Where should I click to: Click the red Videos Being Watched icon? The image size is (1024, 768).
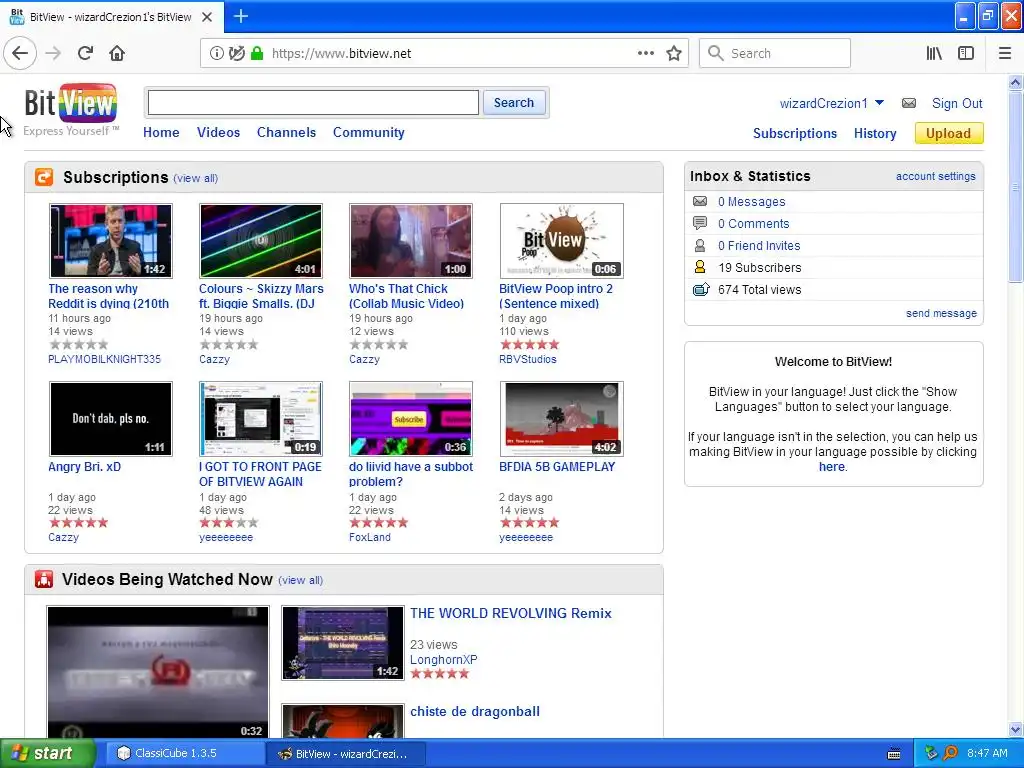click(44, 579)
